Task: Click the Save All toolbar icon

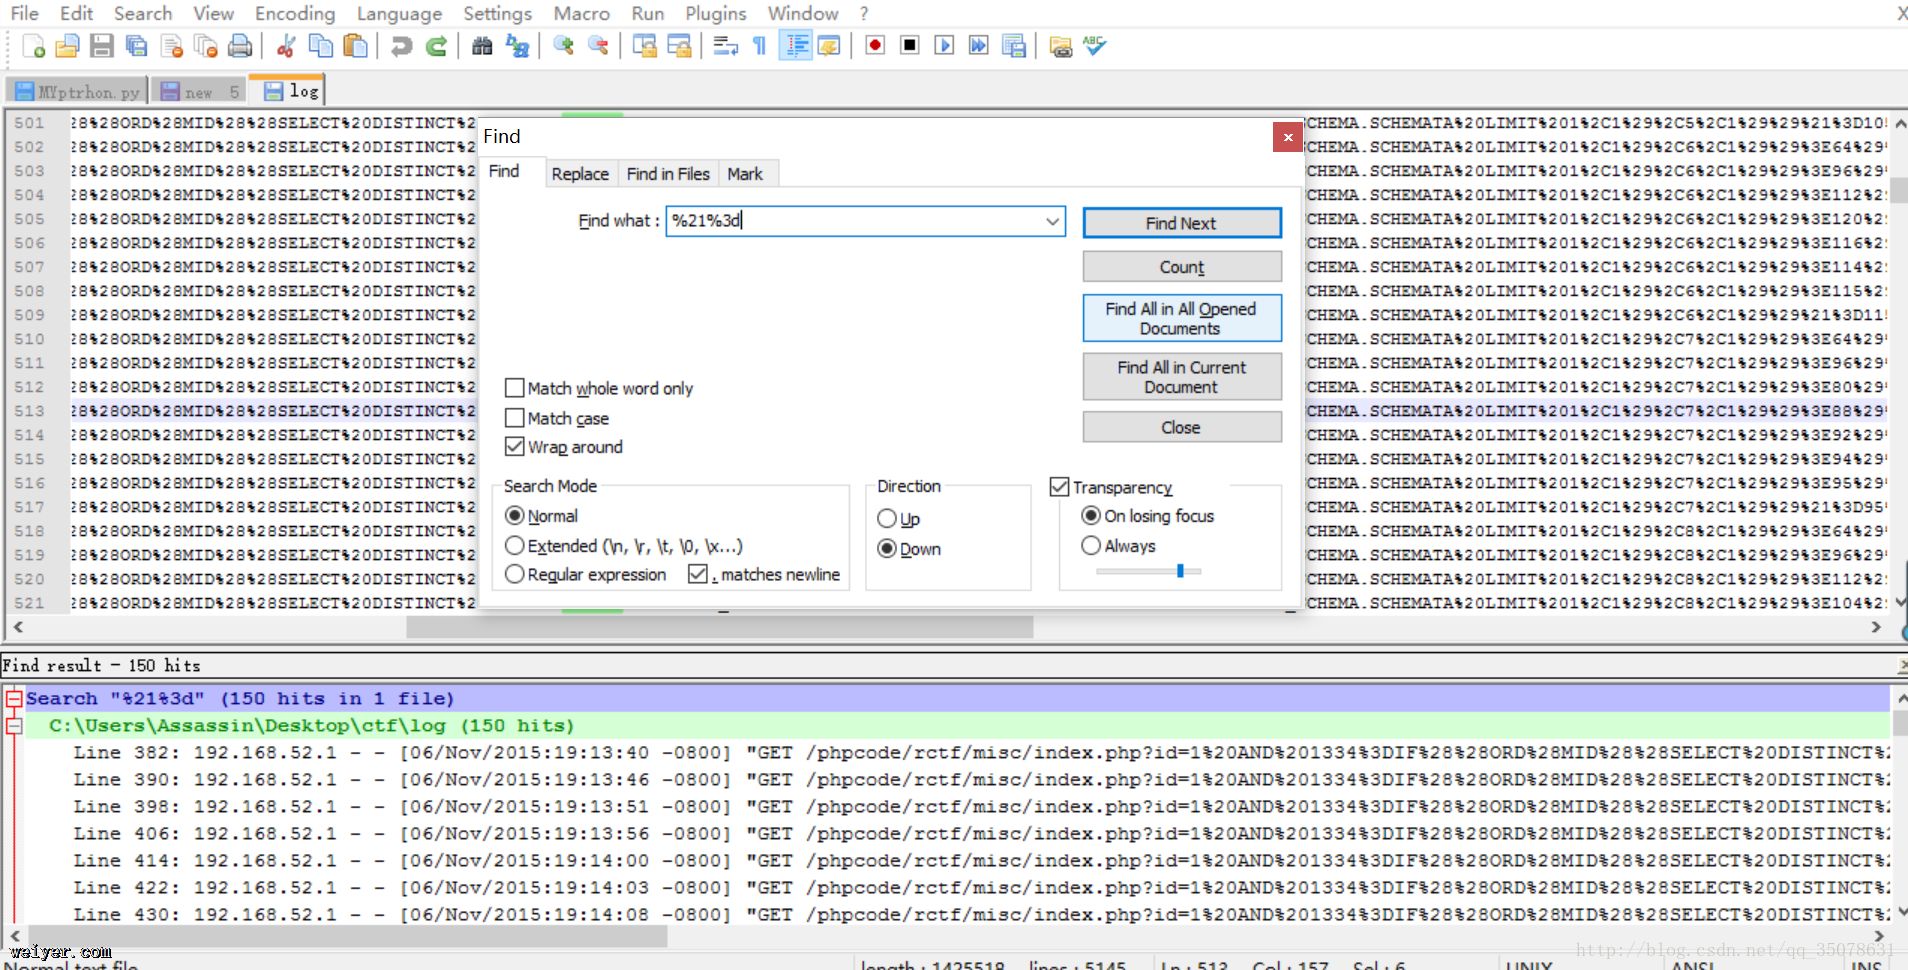Action: click(x=137, y=46)
